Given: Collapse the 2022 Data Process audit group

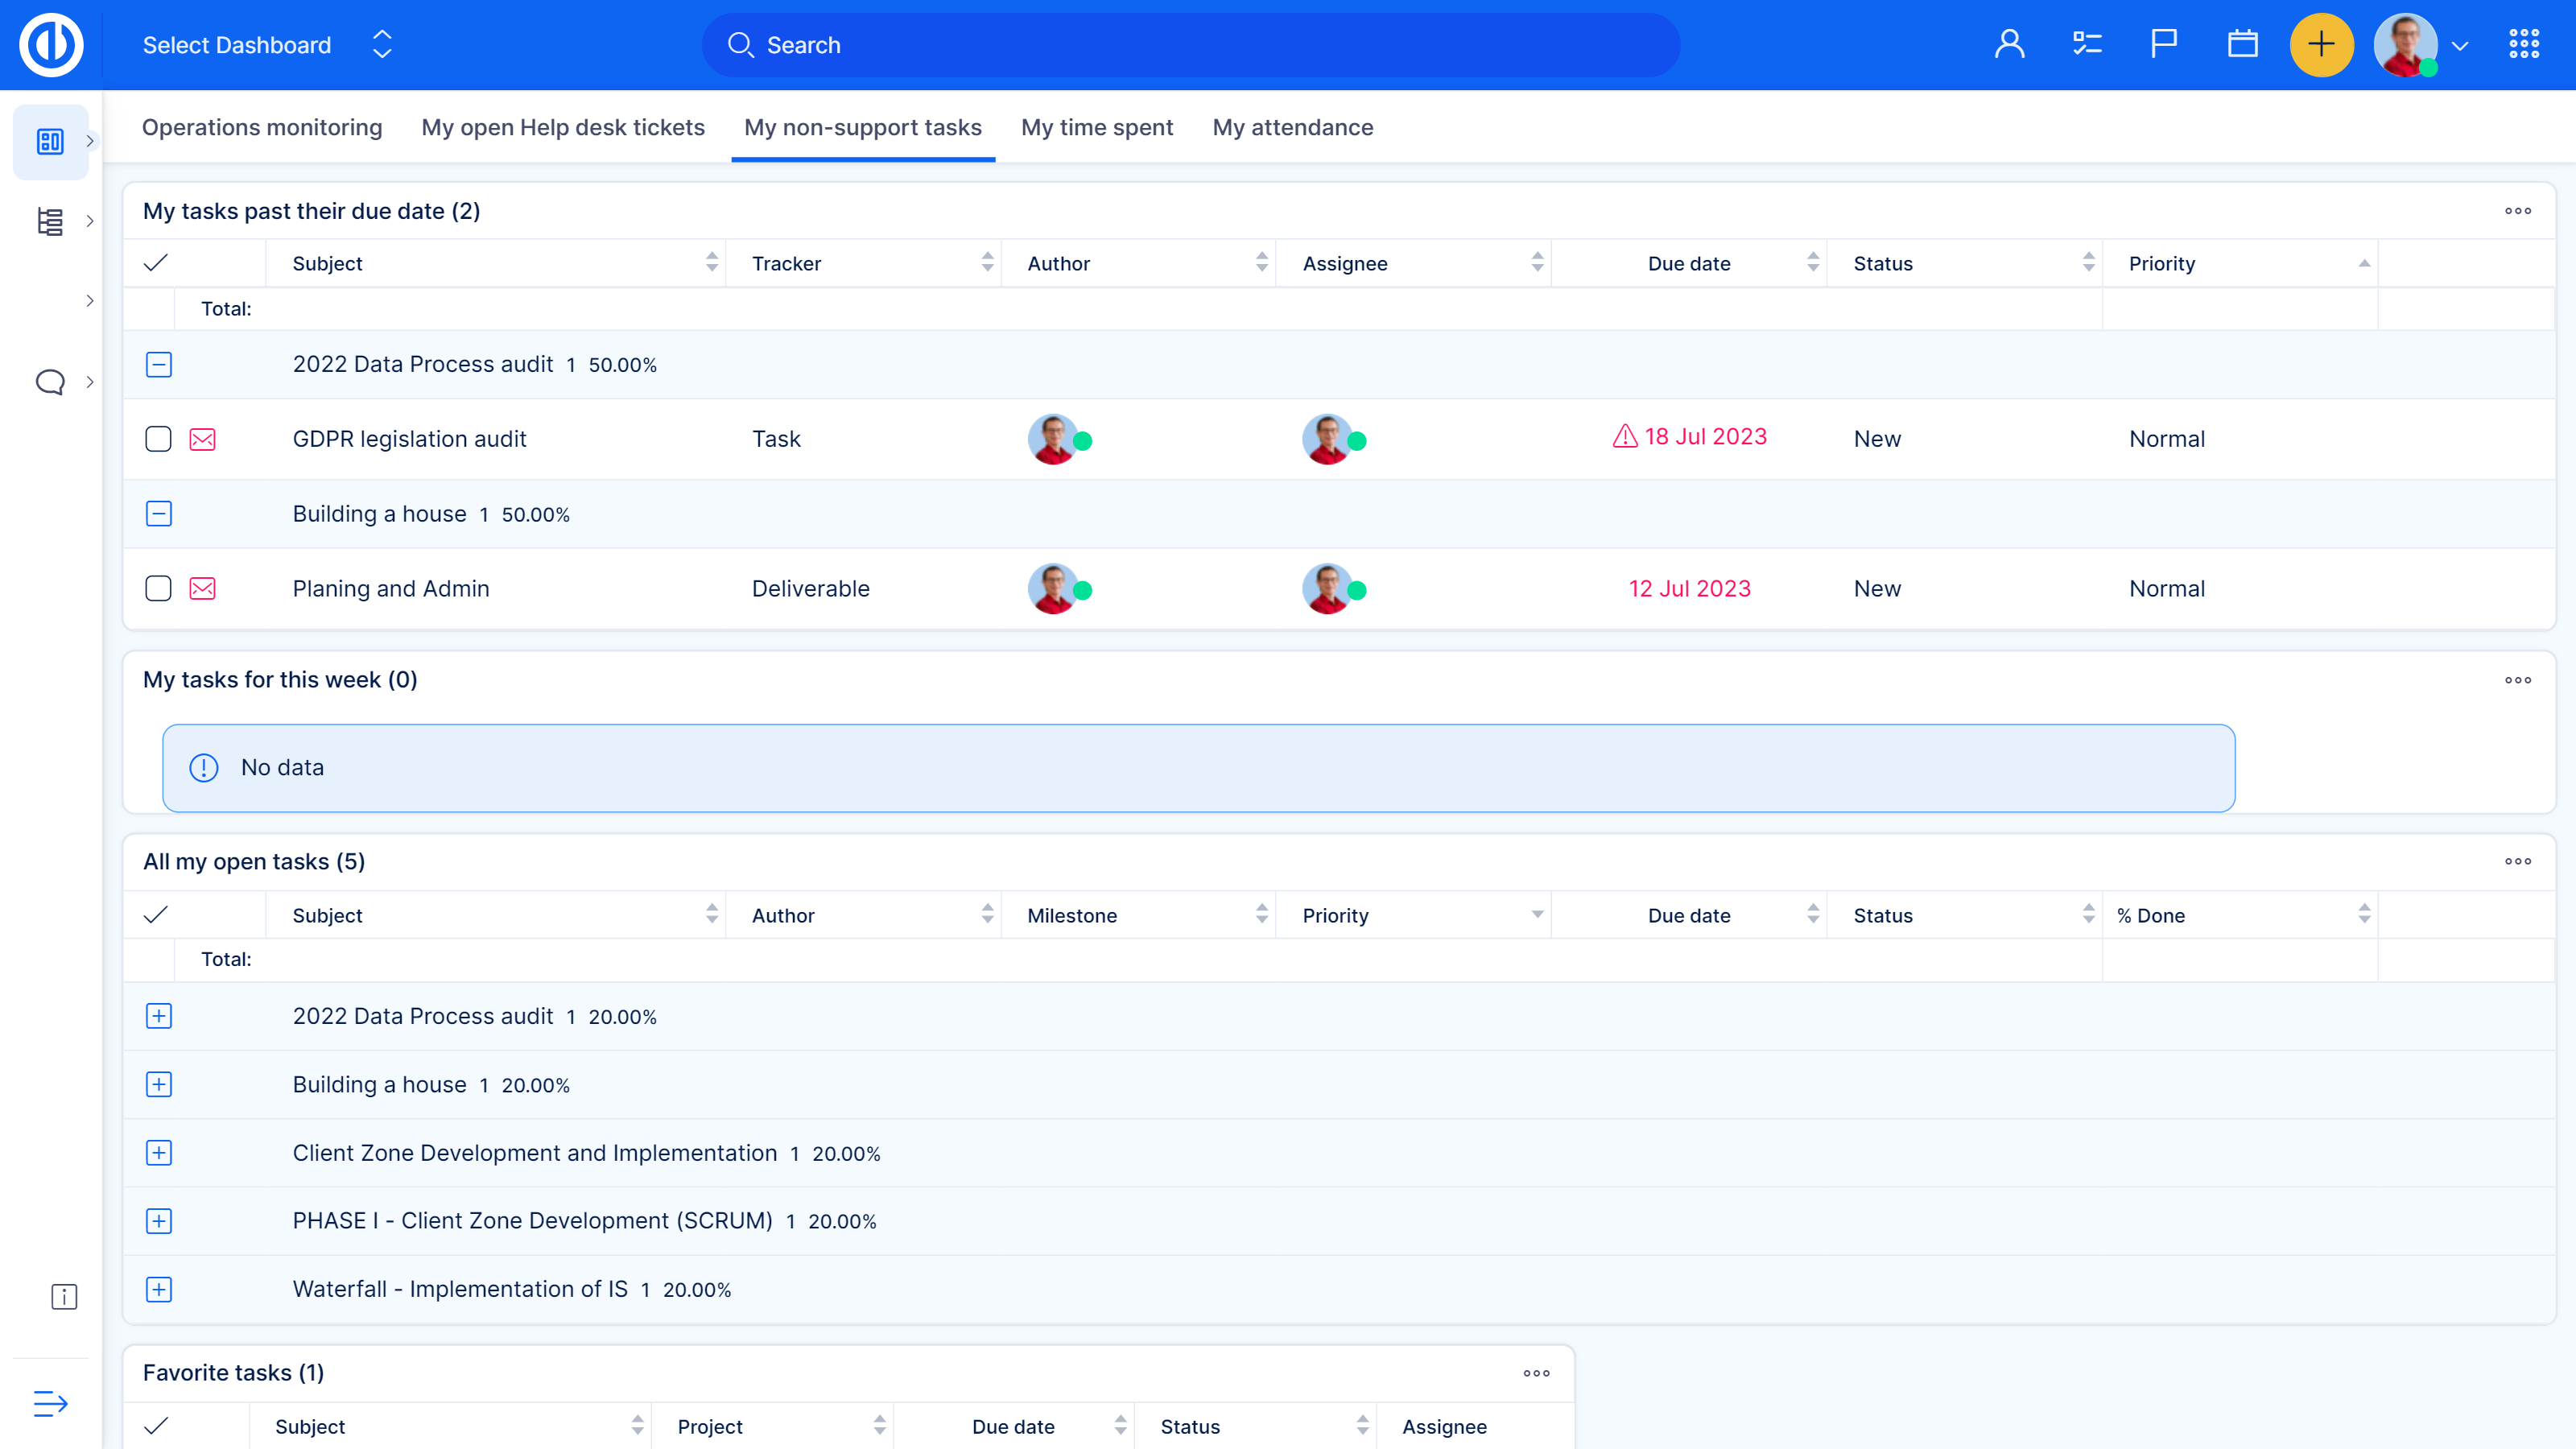Looking at the screenshot, I should 159,365.
